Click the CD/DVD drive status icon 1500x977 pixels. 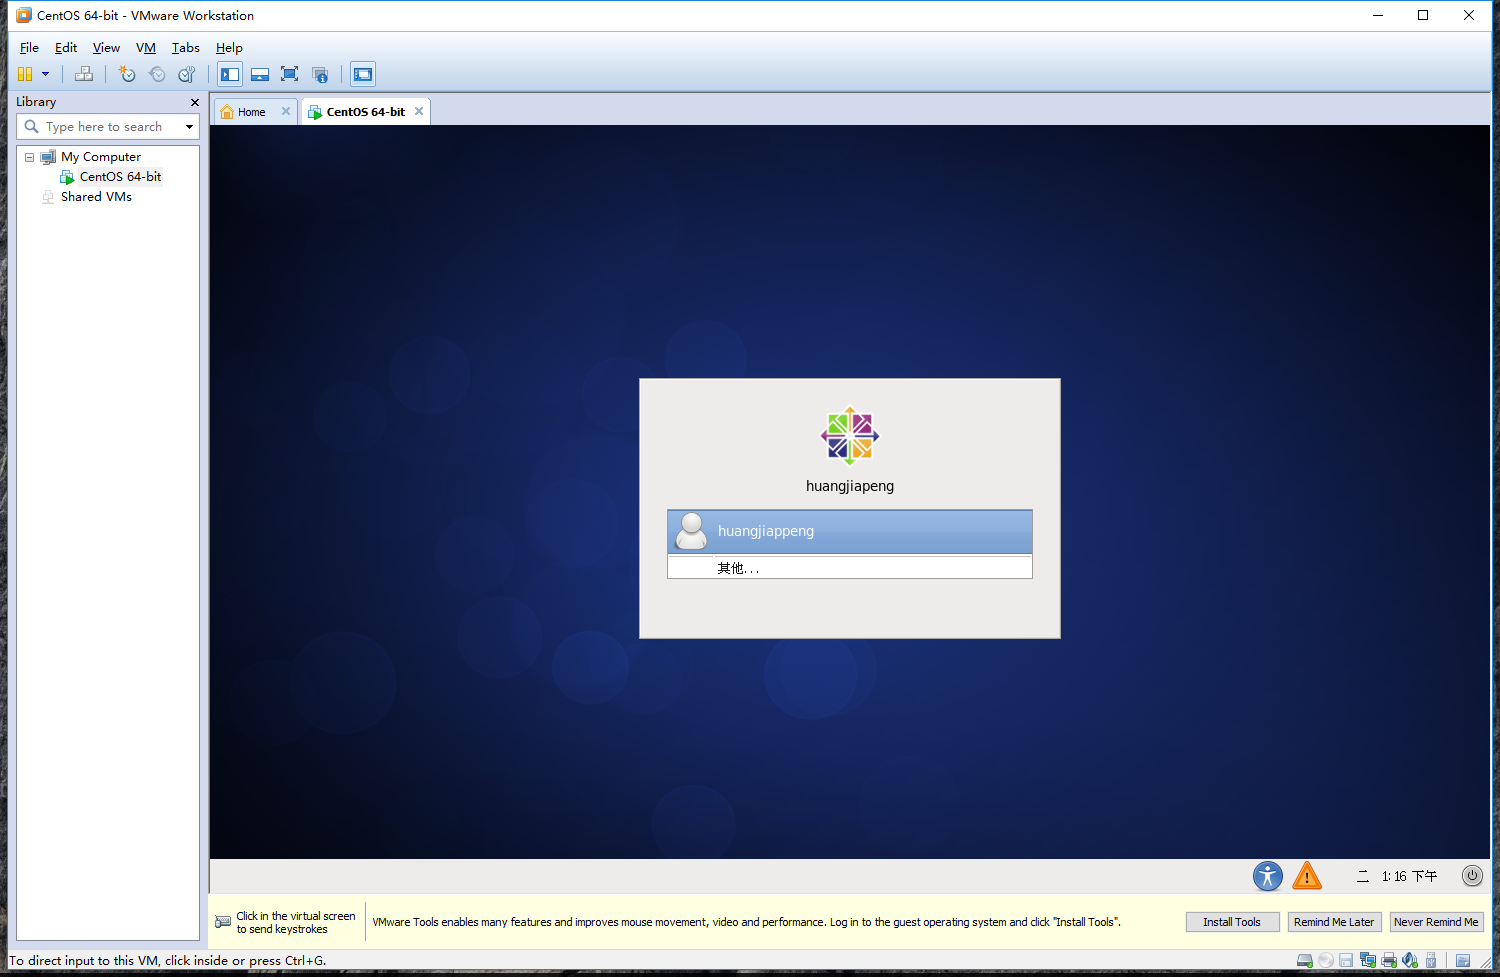[1325, 961]
